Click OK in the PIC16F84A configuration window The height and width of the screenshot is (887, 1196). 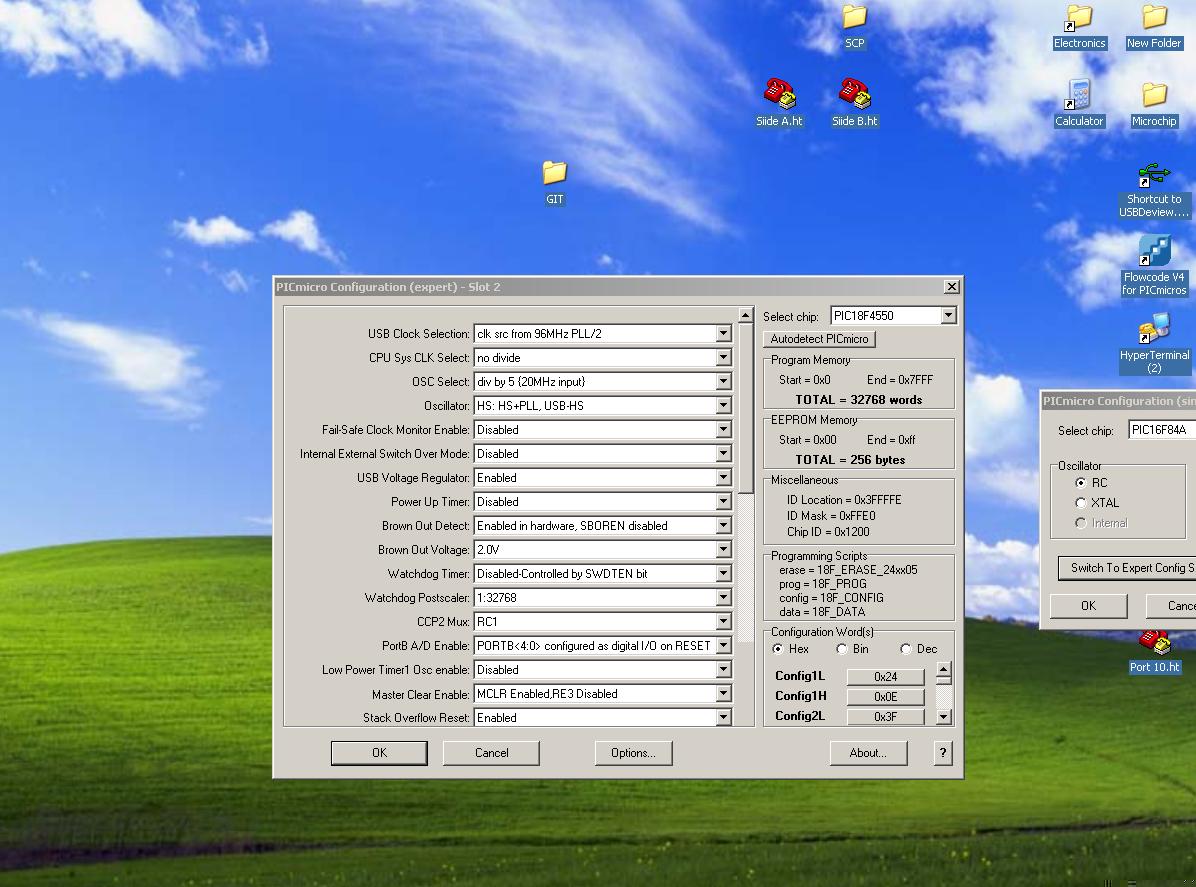pos(1088,606)
